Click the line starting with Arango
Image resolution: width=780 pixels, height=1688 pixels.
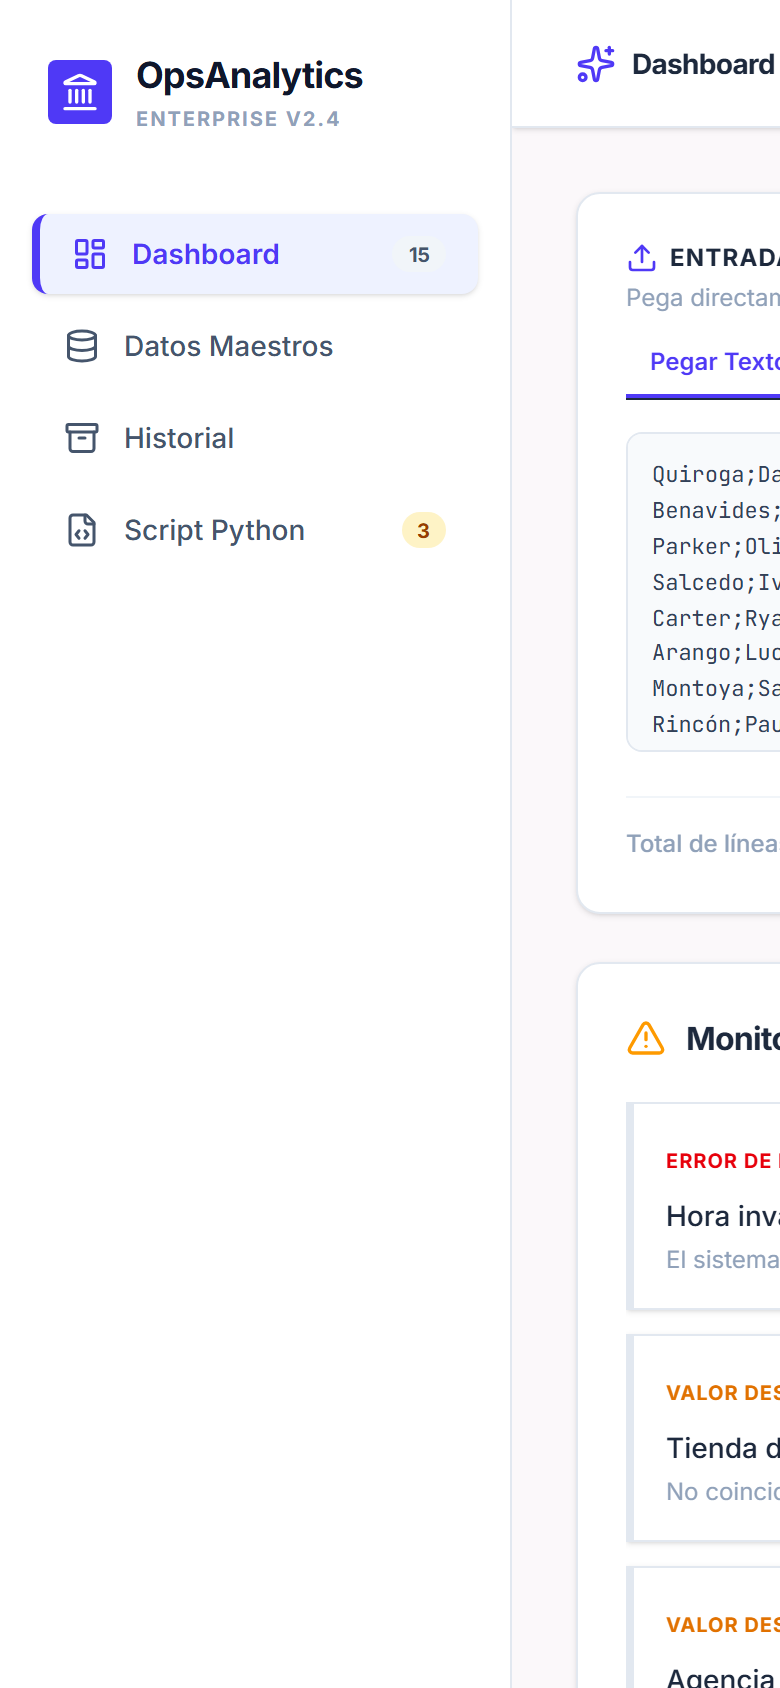click(x=716, y=653)
